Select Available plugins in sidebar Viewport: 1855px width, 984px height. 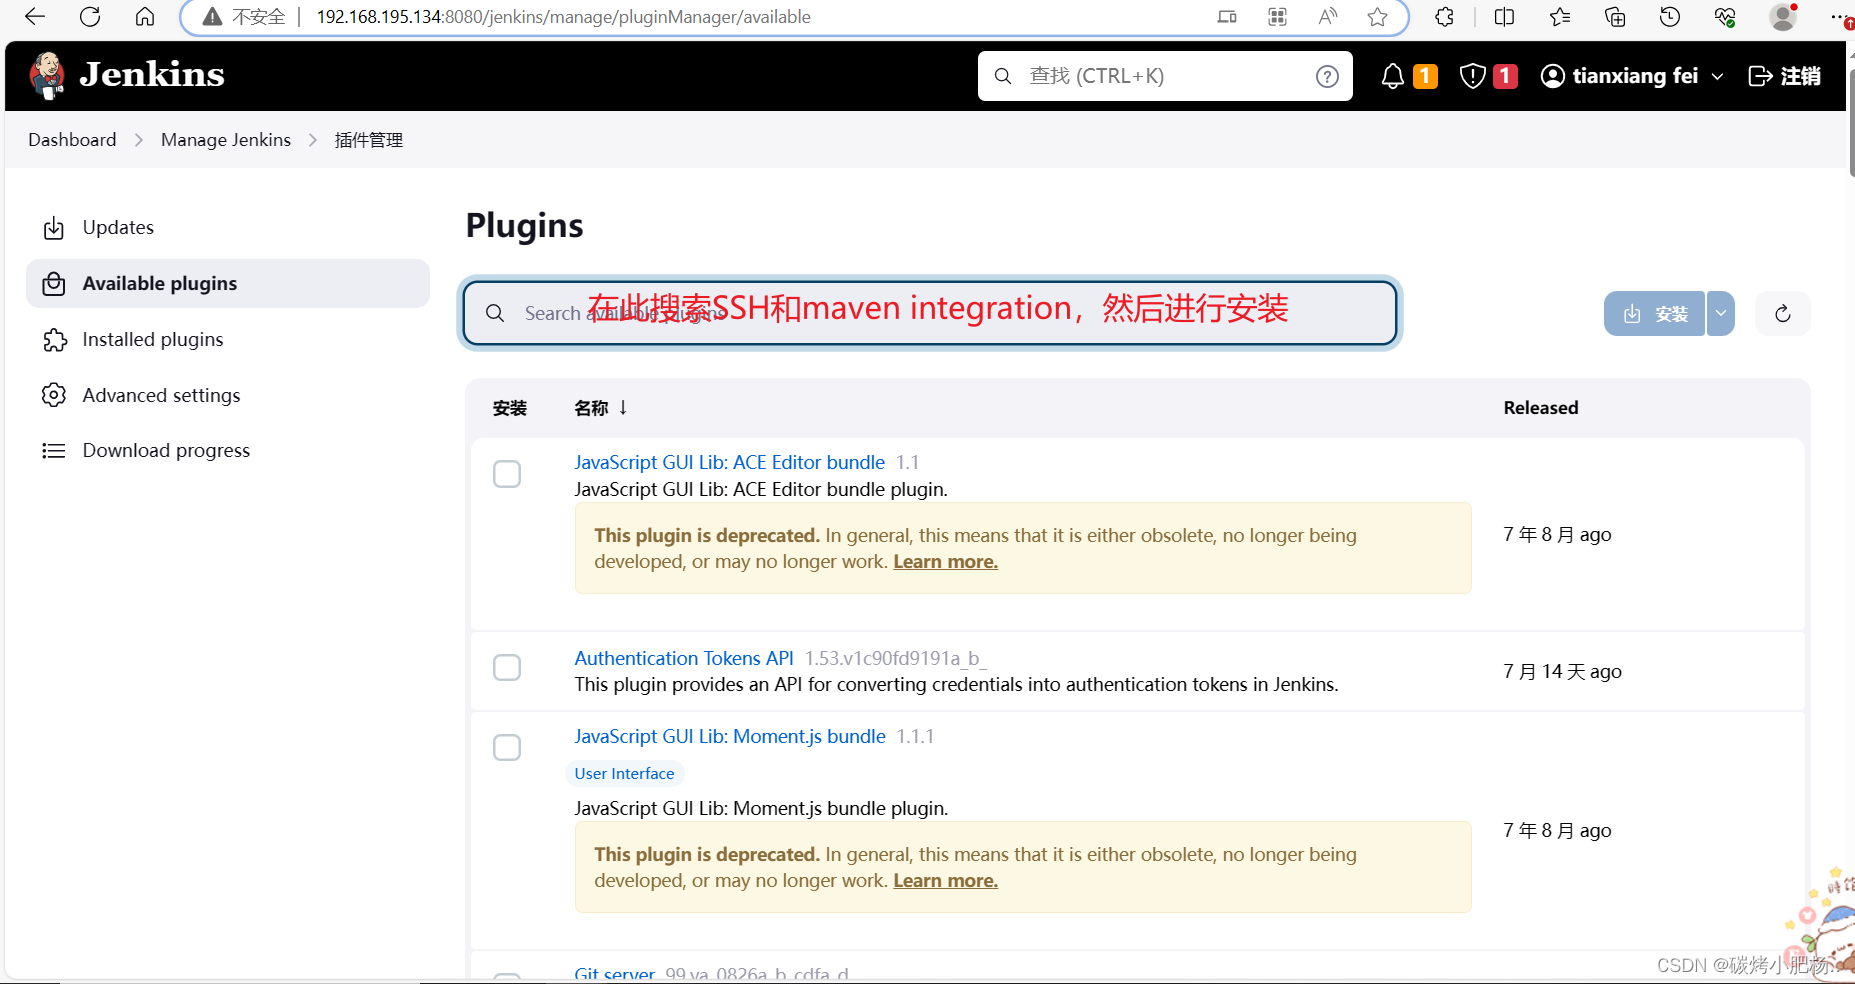click(228, 284)
